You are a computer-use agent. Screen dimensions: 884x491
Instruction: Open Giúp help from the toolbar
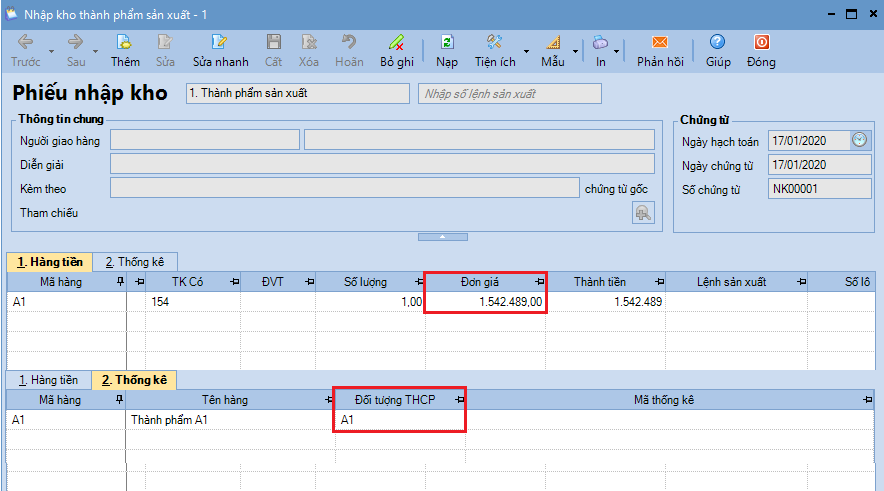(717, 43)
